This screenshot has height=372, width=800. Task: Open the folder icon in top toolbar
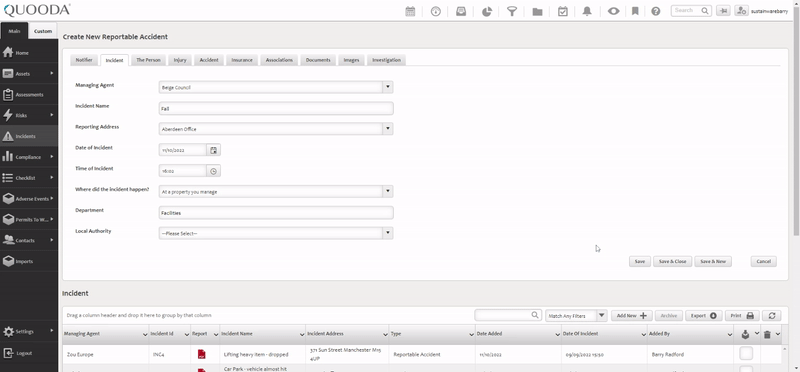point(537,11)
